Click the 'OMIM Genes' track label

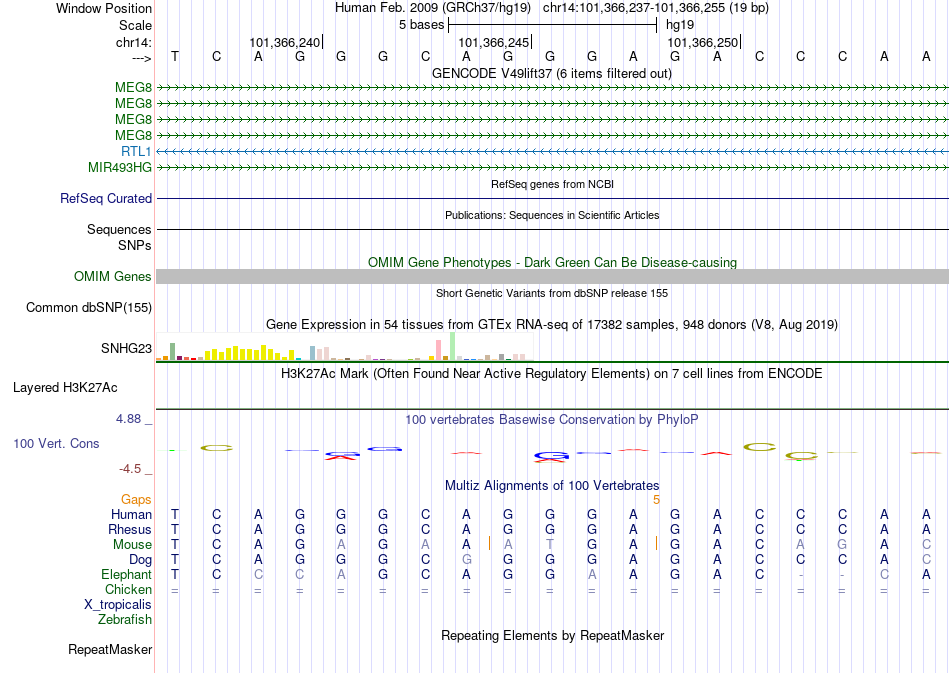(x=113, y=277)
